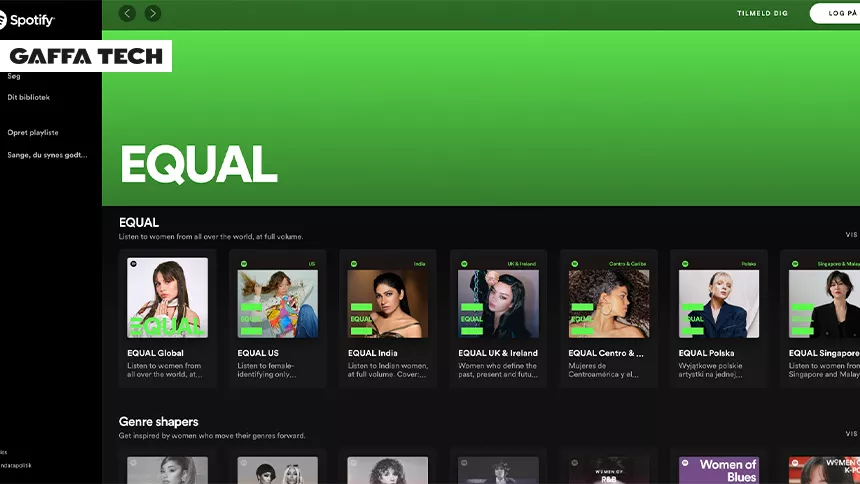Viewport: 860px width, 484px height.
Task: Click the Spotify logo
Action: pyautogui.click(x=27, y=20)
